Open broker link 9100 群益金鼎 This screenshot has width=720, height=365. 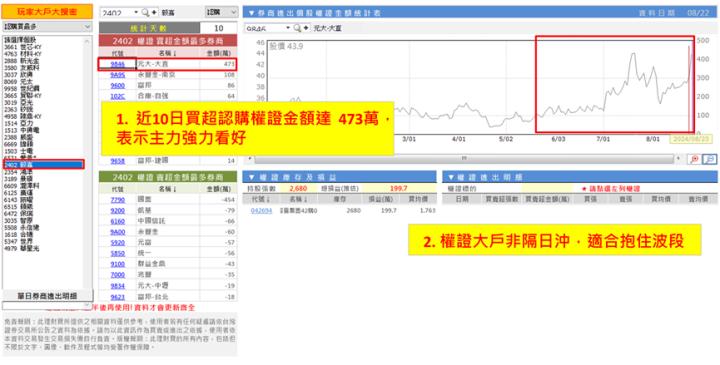[118, 264]
